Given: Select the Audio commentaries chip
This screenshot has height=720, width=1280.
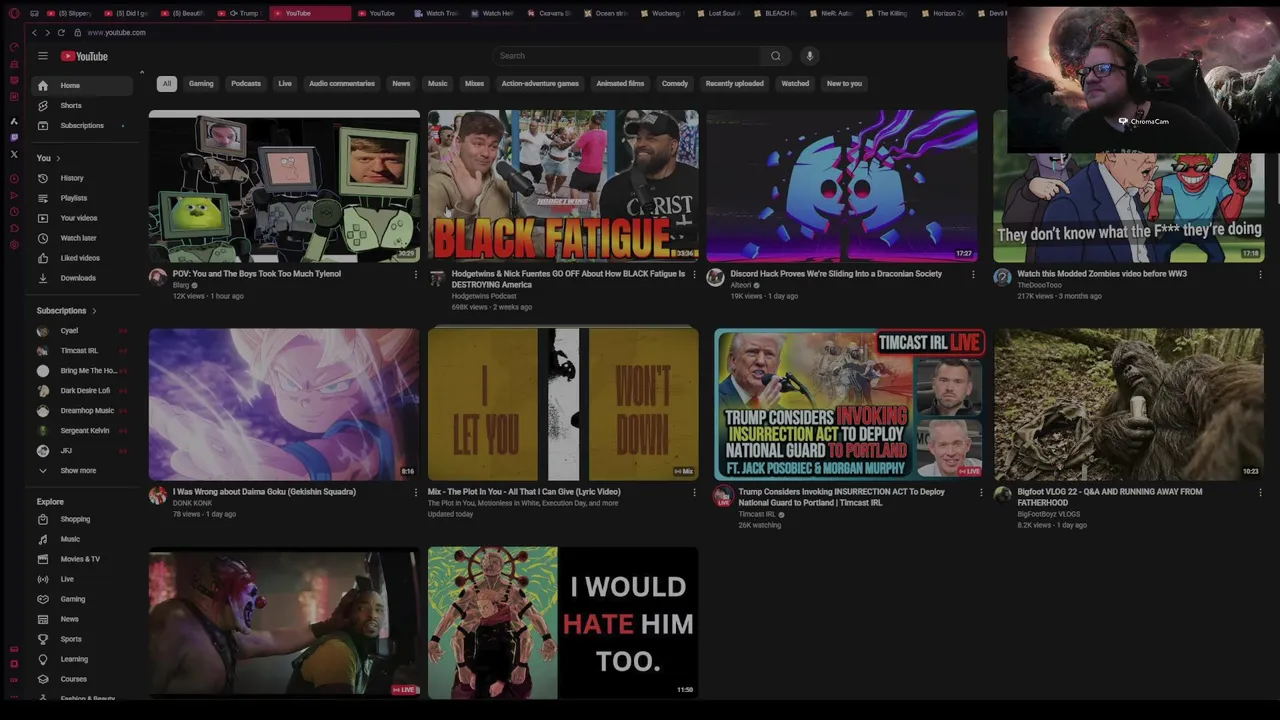Looking at the screenshot, I should tap(342, 84).
